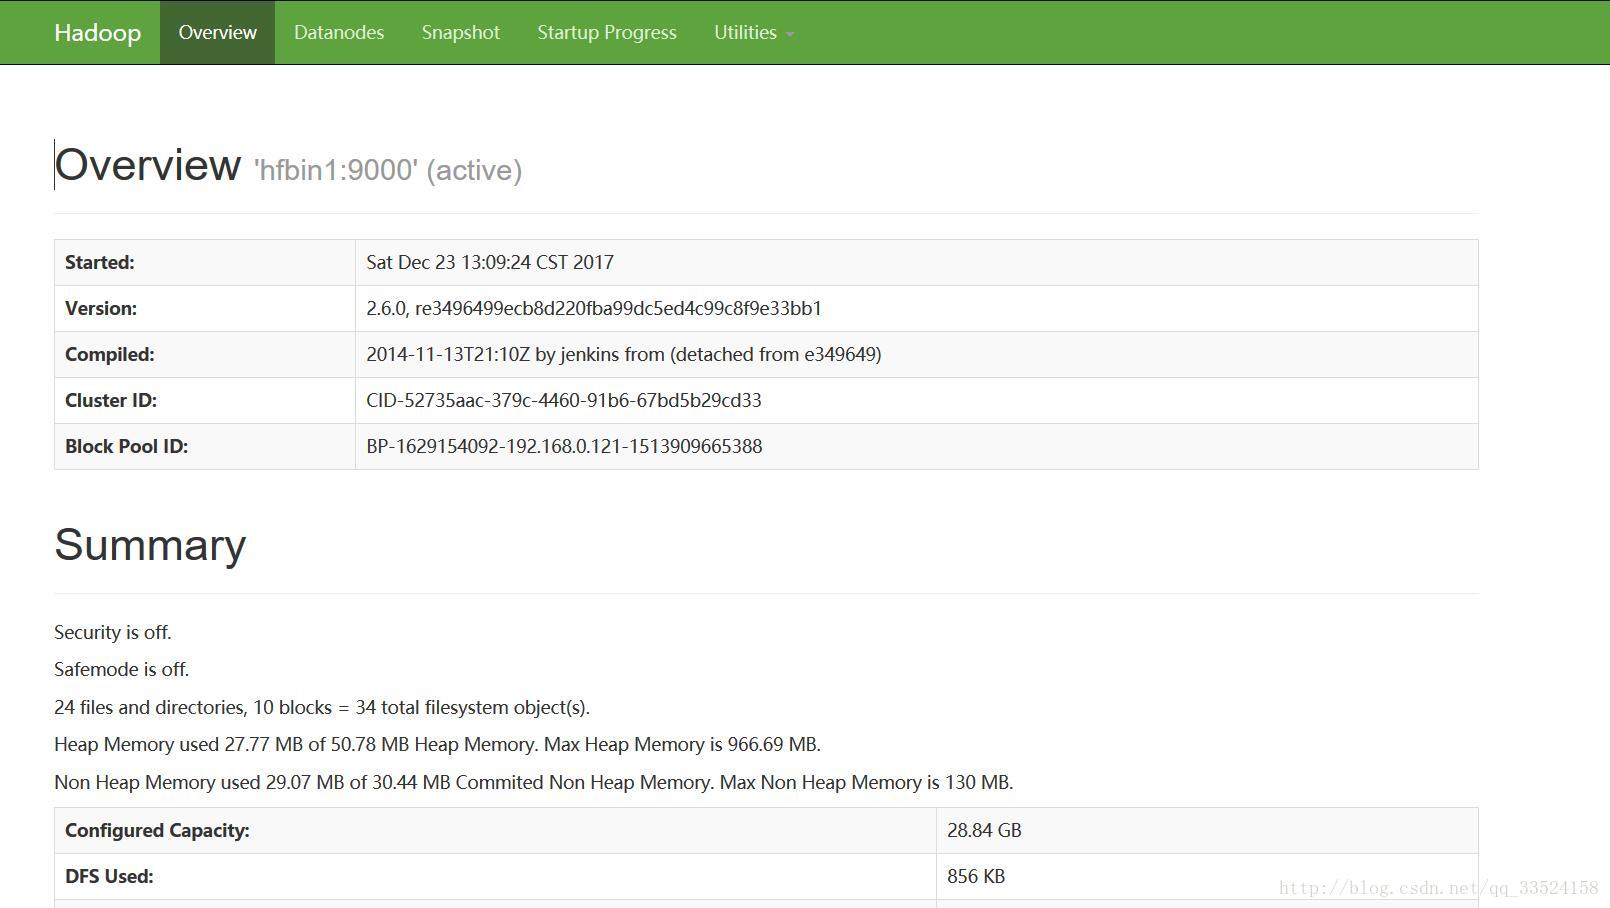Go to Startup Progress tab
The width and height of the screenshot is (1610, 908).
pos(607,33)
